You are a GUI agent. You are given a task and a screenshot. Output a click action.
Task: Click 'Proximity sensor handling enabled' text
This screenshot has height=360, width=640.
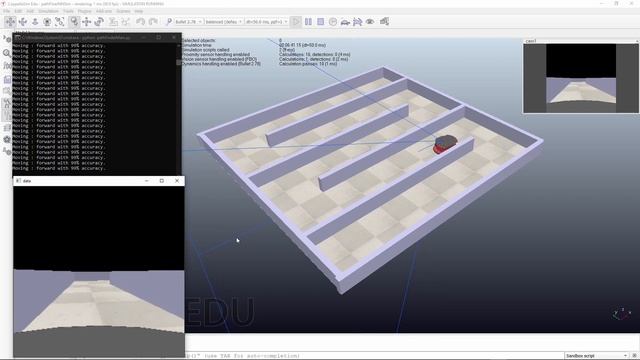coord(216,54)
